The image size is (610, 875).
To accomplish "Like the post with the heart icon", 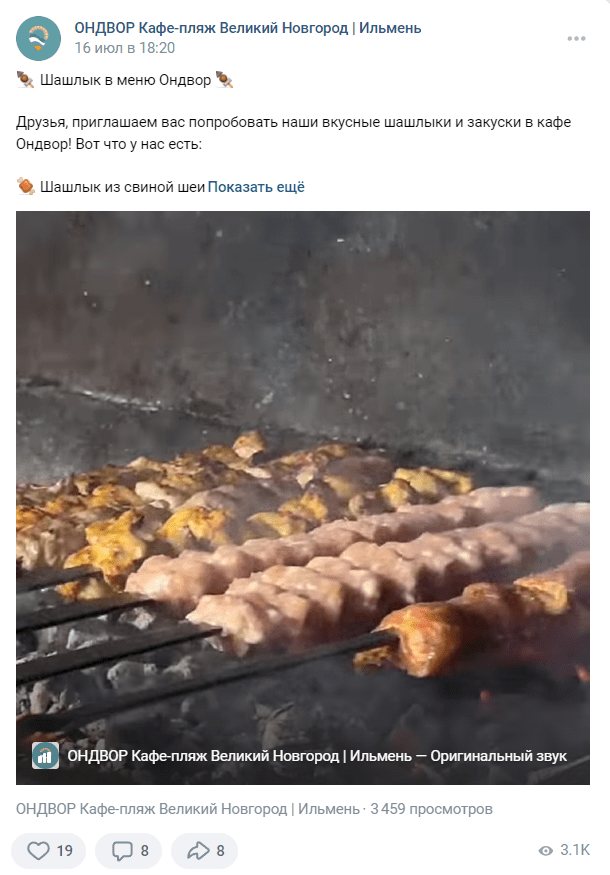I will 39,850.
